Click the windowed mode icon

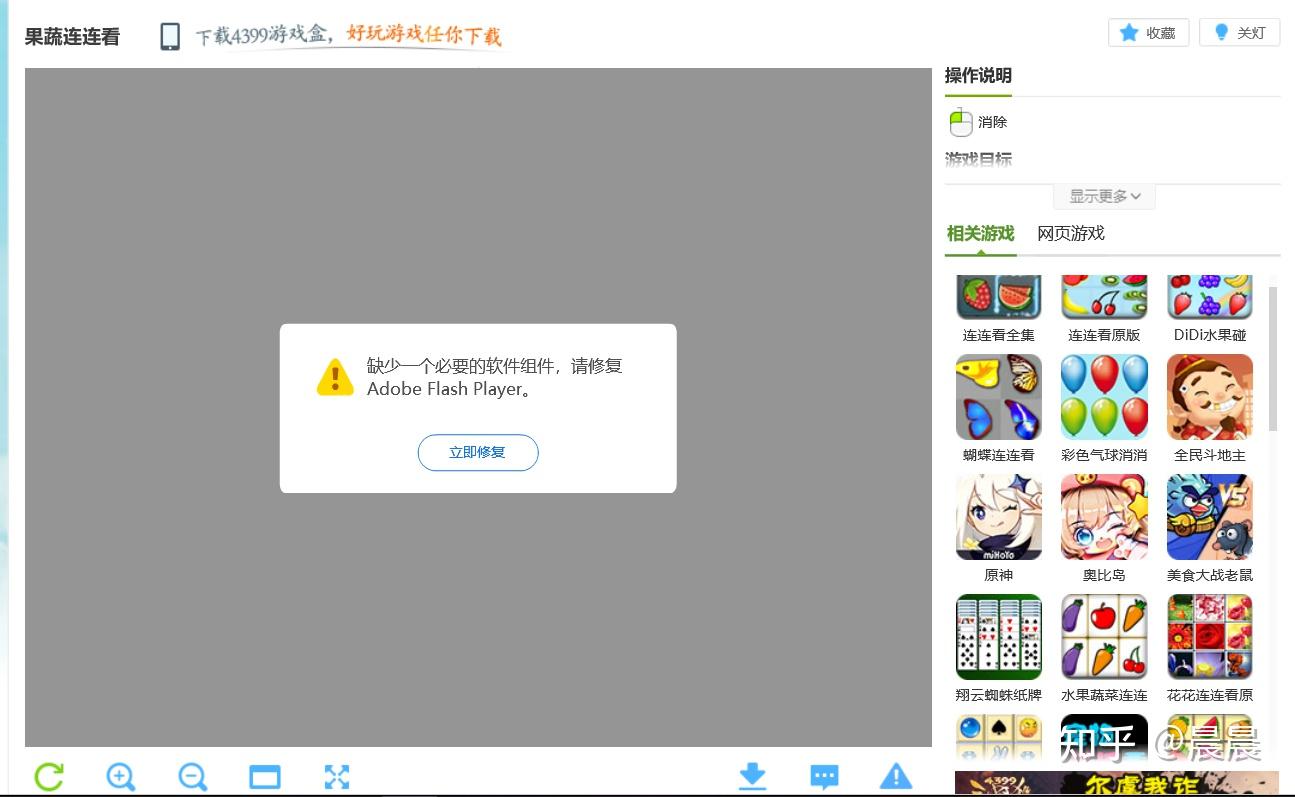265,776
